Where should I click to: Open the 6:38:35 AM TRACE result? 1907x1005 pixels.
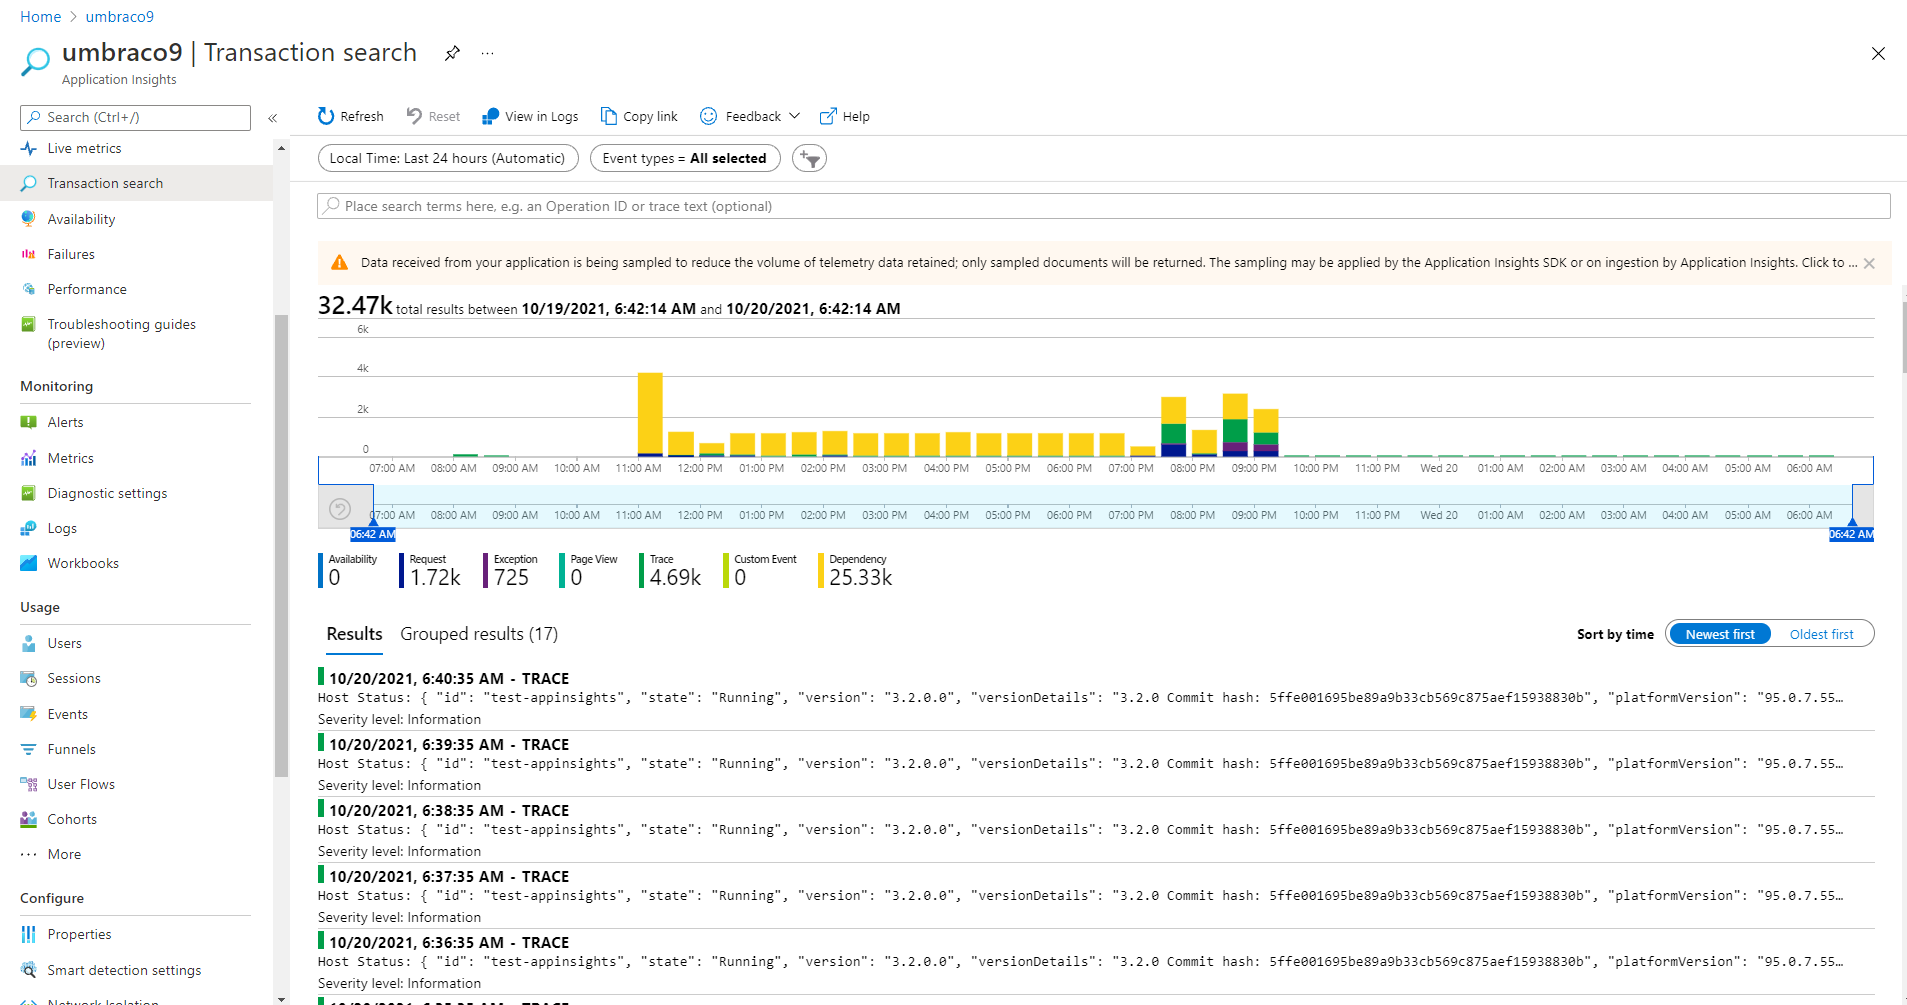pos(1096,830)
